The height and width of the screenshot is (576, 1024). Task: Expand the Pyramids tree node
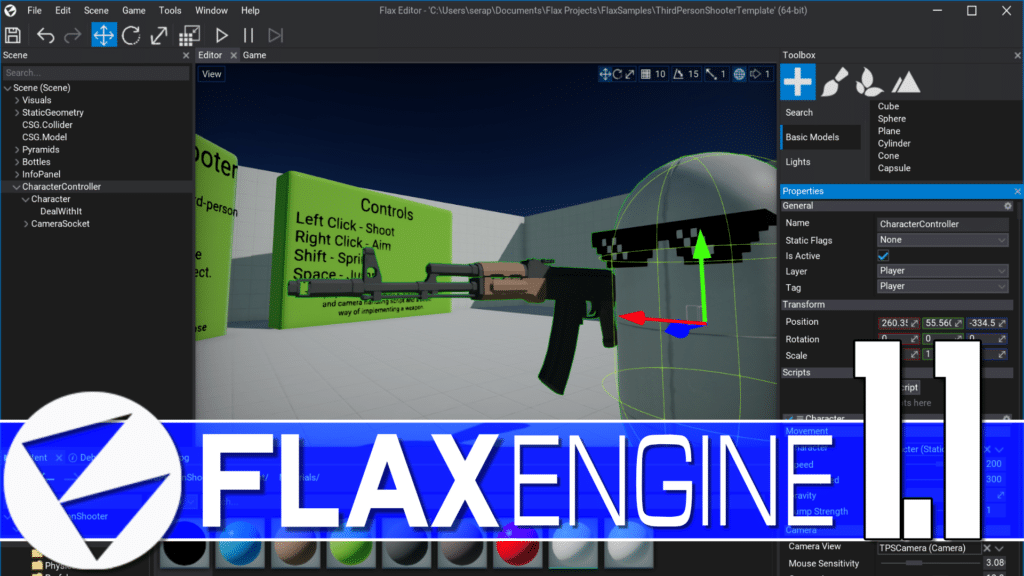point(17,150)
